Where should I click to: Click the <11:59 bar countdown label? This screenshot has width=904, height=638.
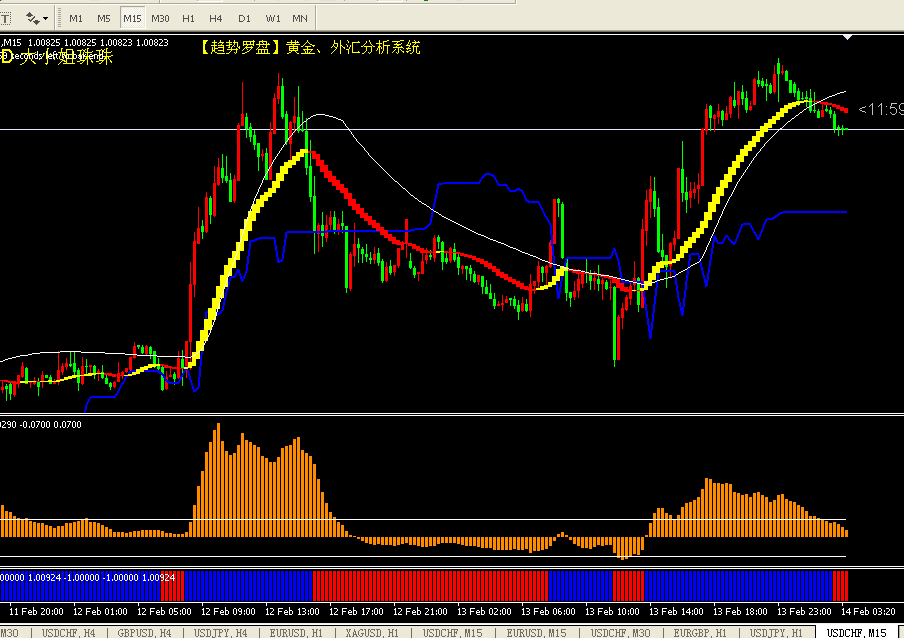pyautogui.click(x=880, y=109)
